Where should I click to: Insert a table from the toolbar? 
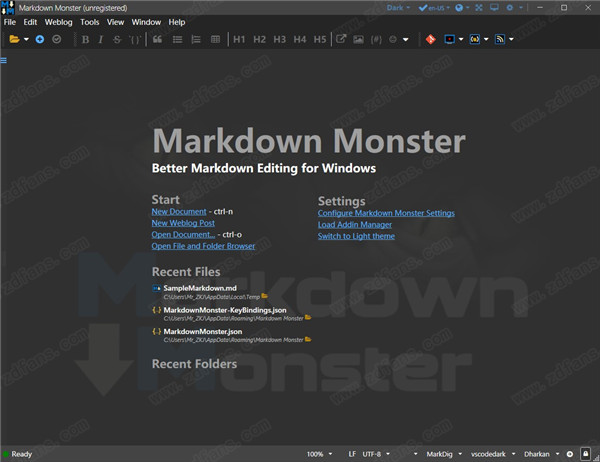(x=215, y=39)
